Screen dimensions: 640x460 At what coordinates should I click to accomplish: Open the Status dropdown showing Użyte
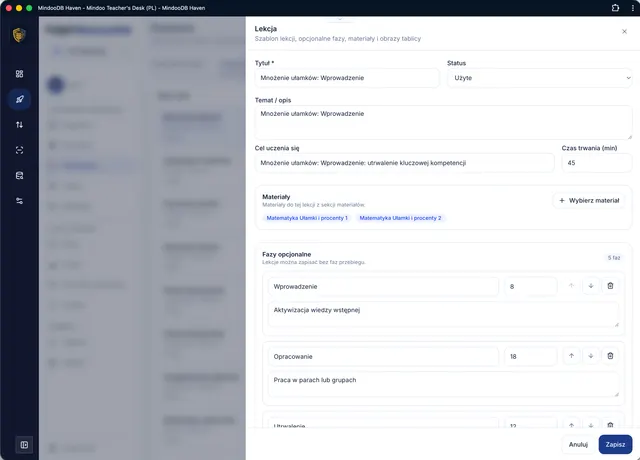point(540,78)
